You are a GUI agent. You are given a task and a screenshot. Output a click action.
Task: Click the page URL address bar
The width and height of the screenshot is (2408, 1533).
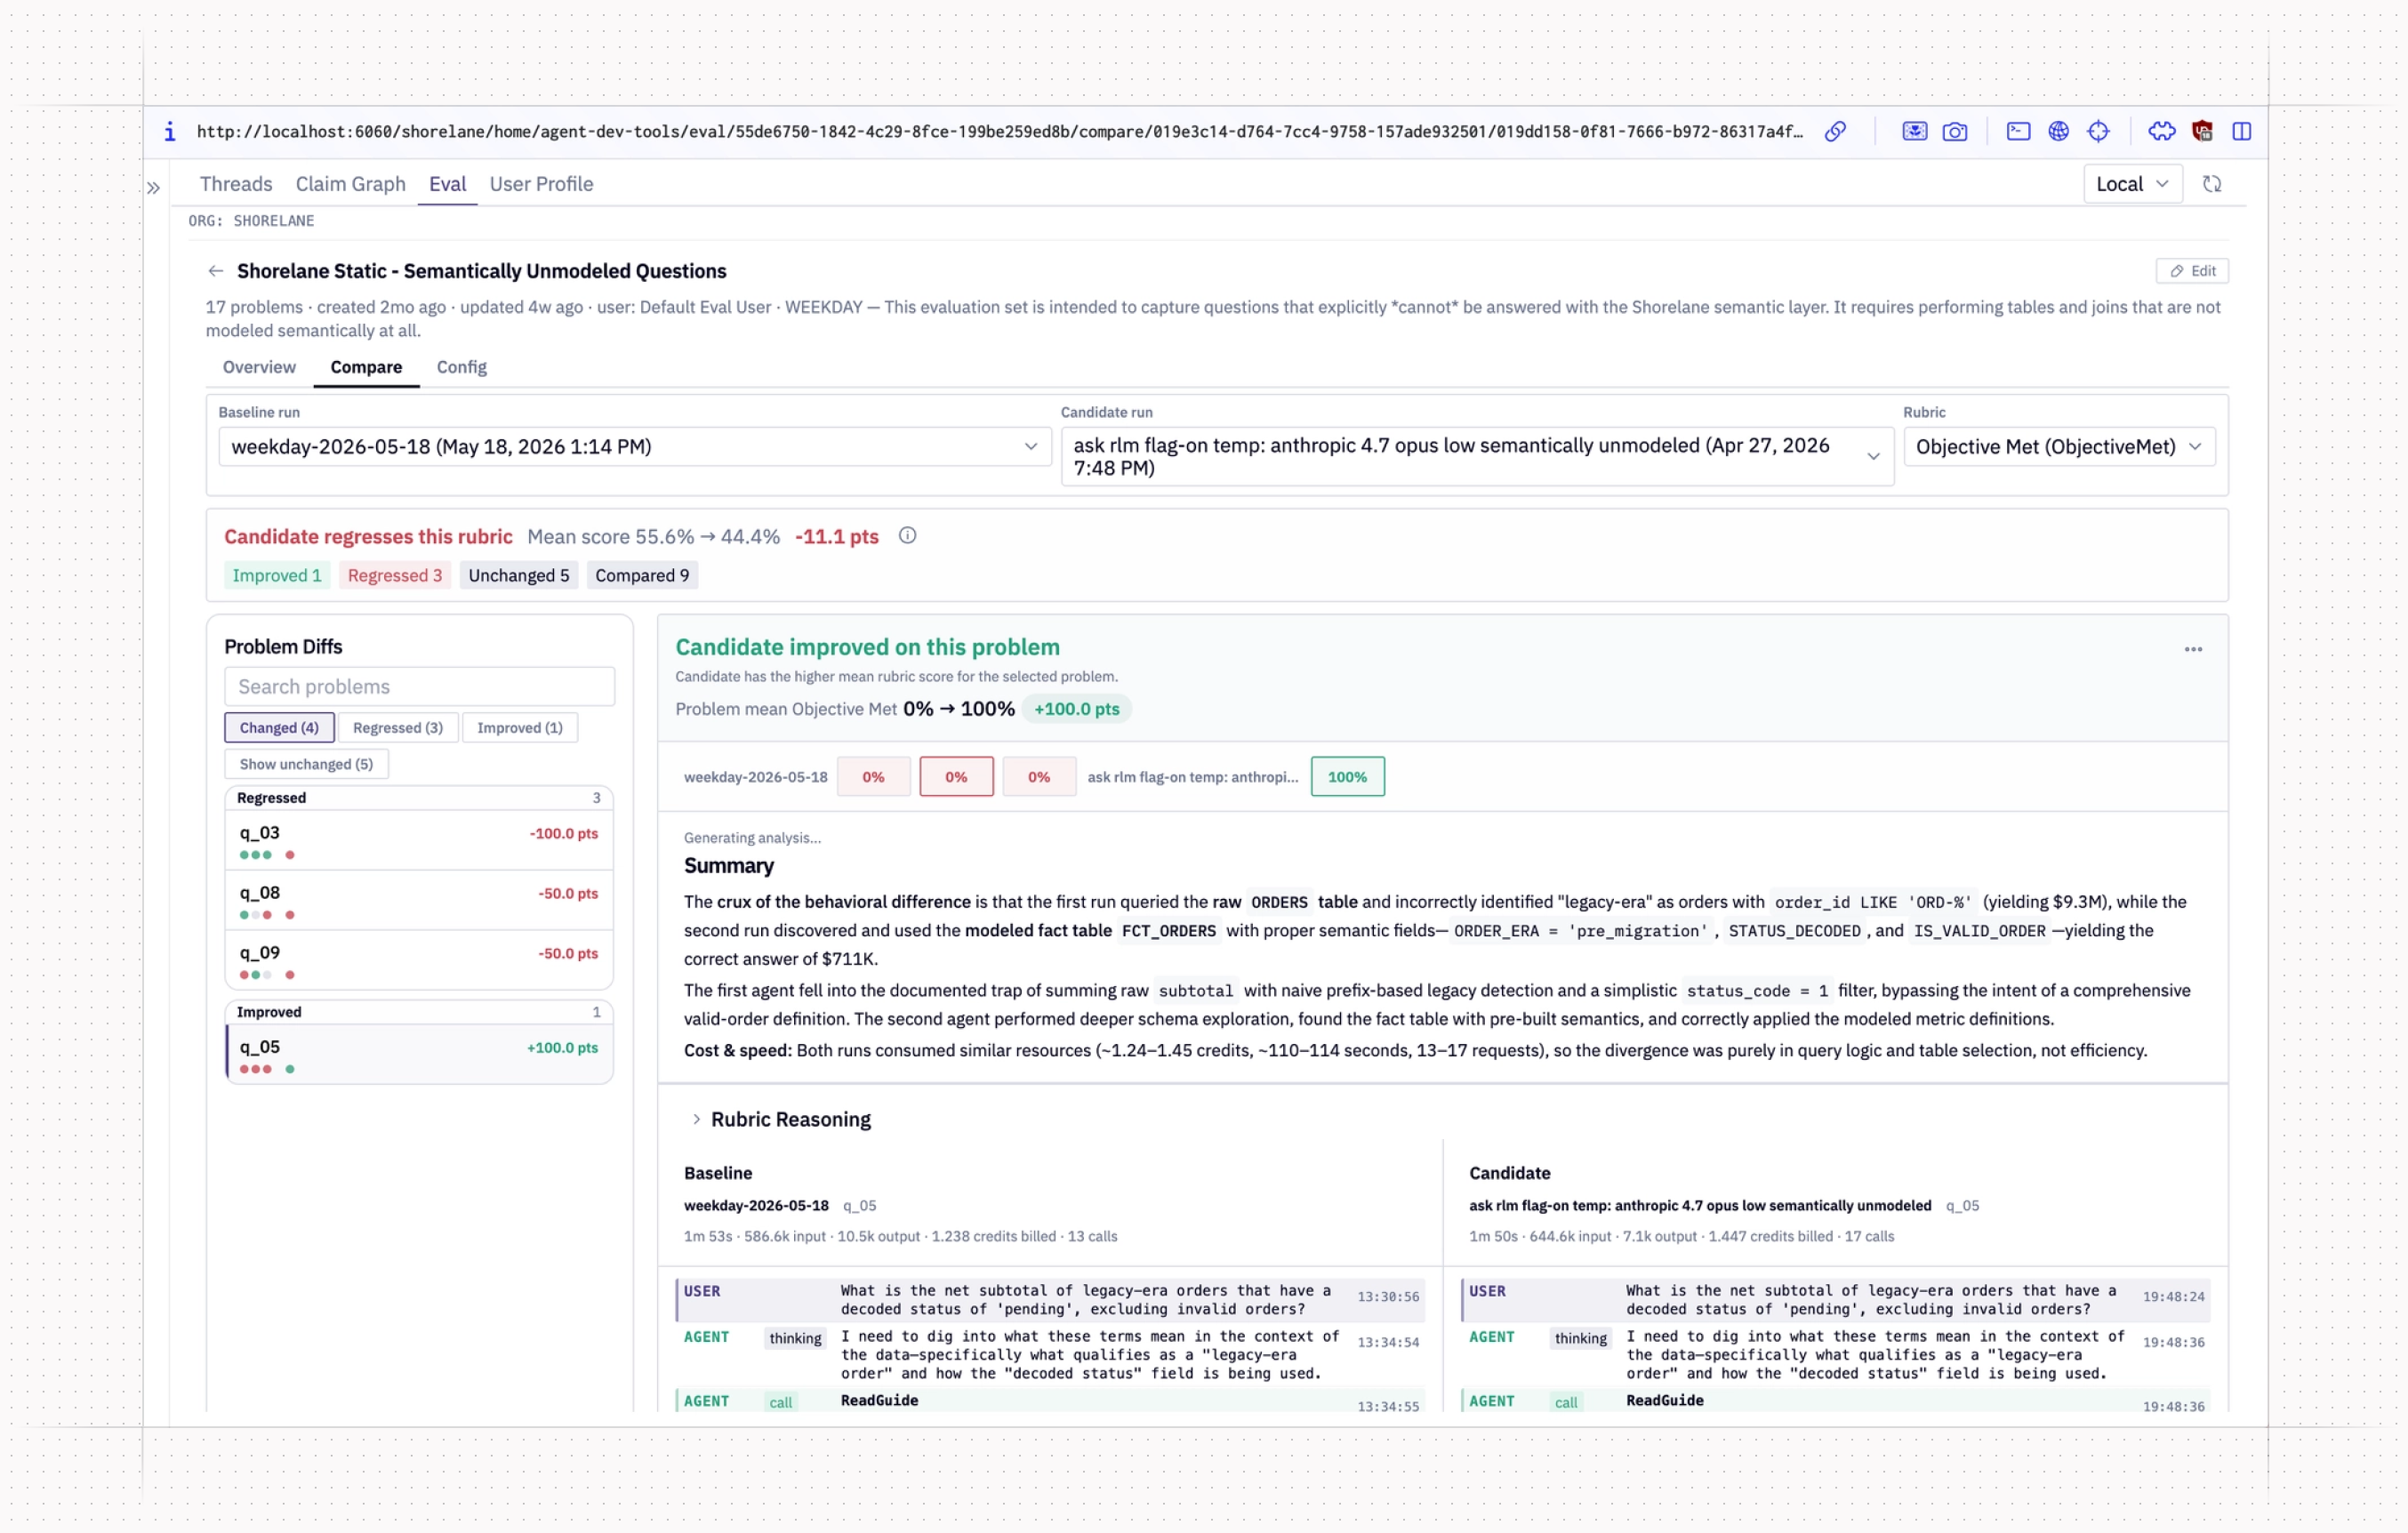(1000, 131)
